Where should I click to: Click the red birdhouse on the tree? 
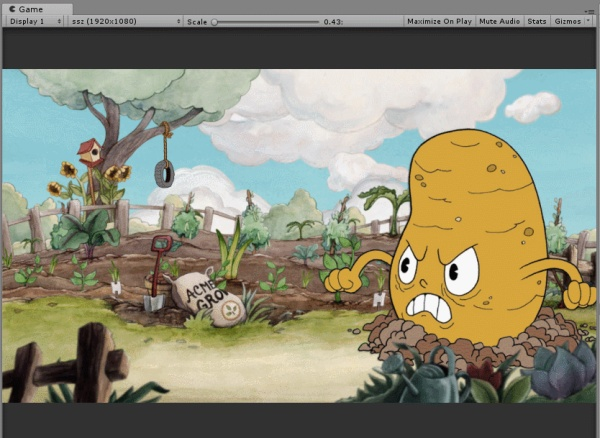coord(91,153)
